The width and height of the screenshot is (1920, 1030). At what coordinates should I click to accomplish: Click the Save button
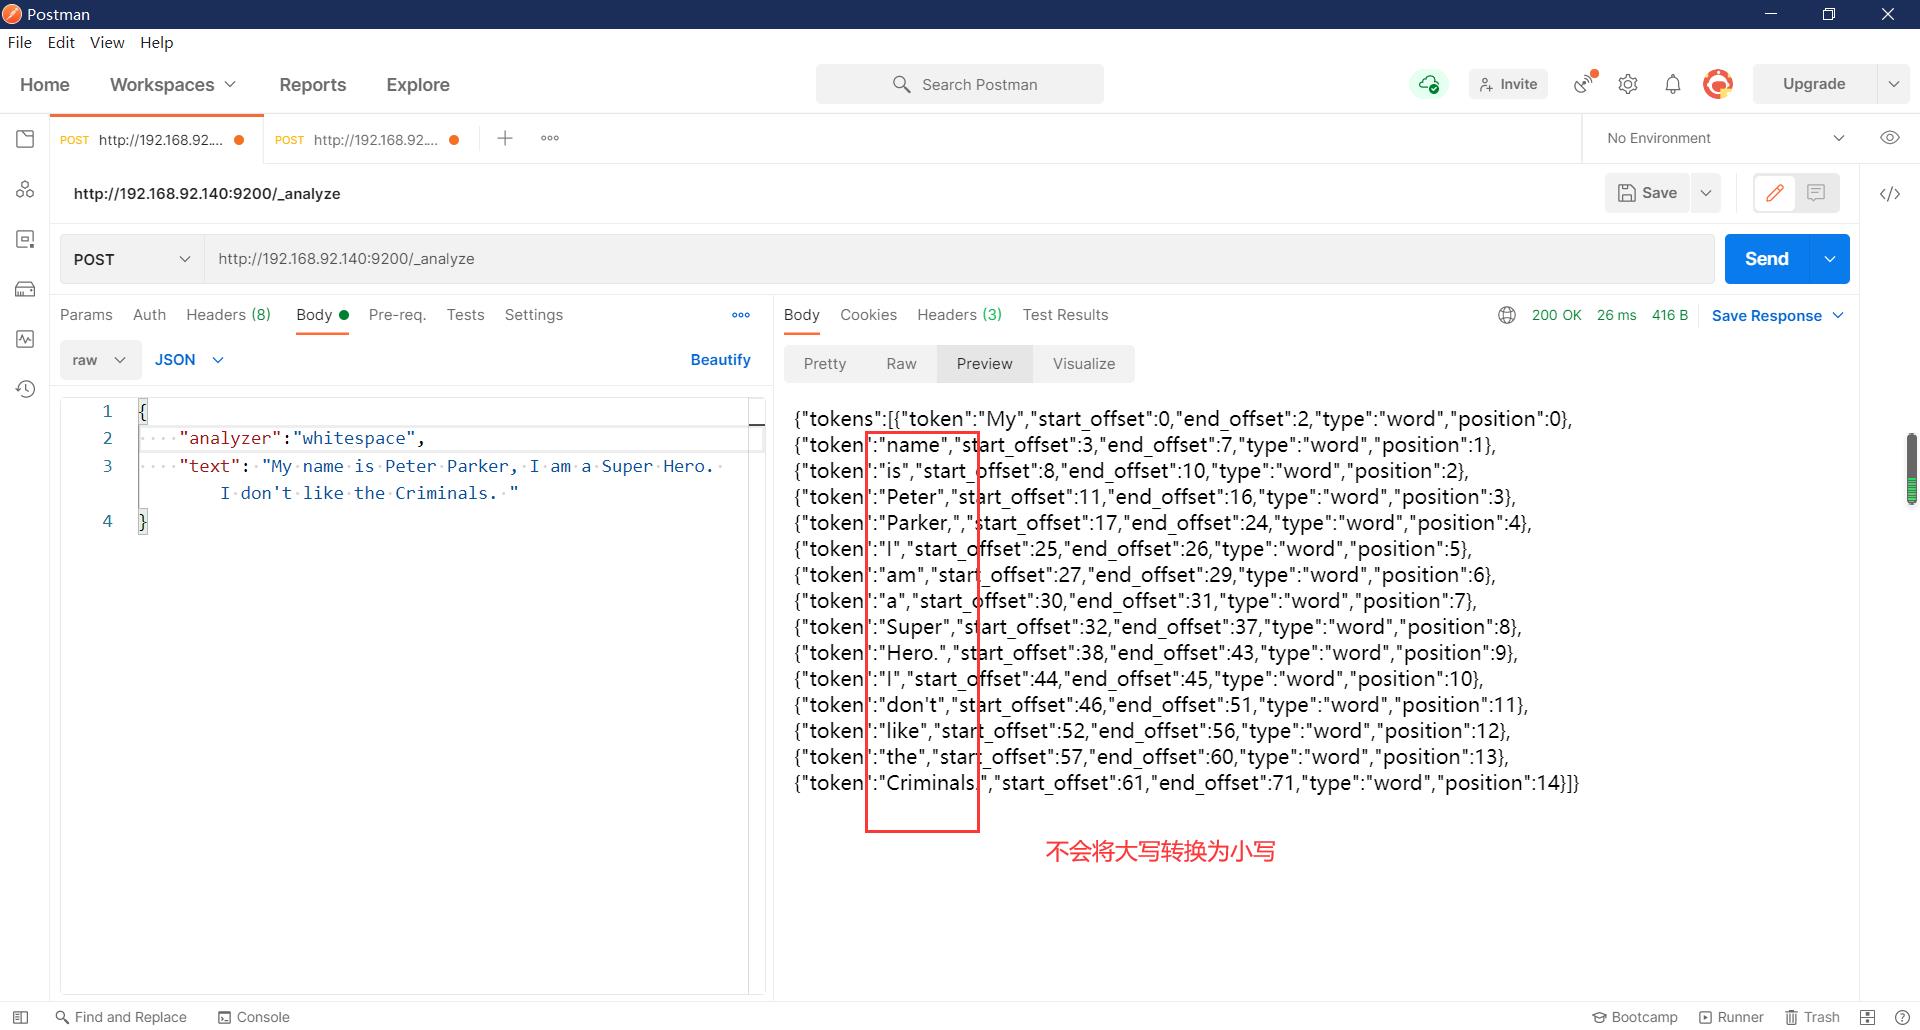click(1648, 193)
